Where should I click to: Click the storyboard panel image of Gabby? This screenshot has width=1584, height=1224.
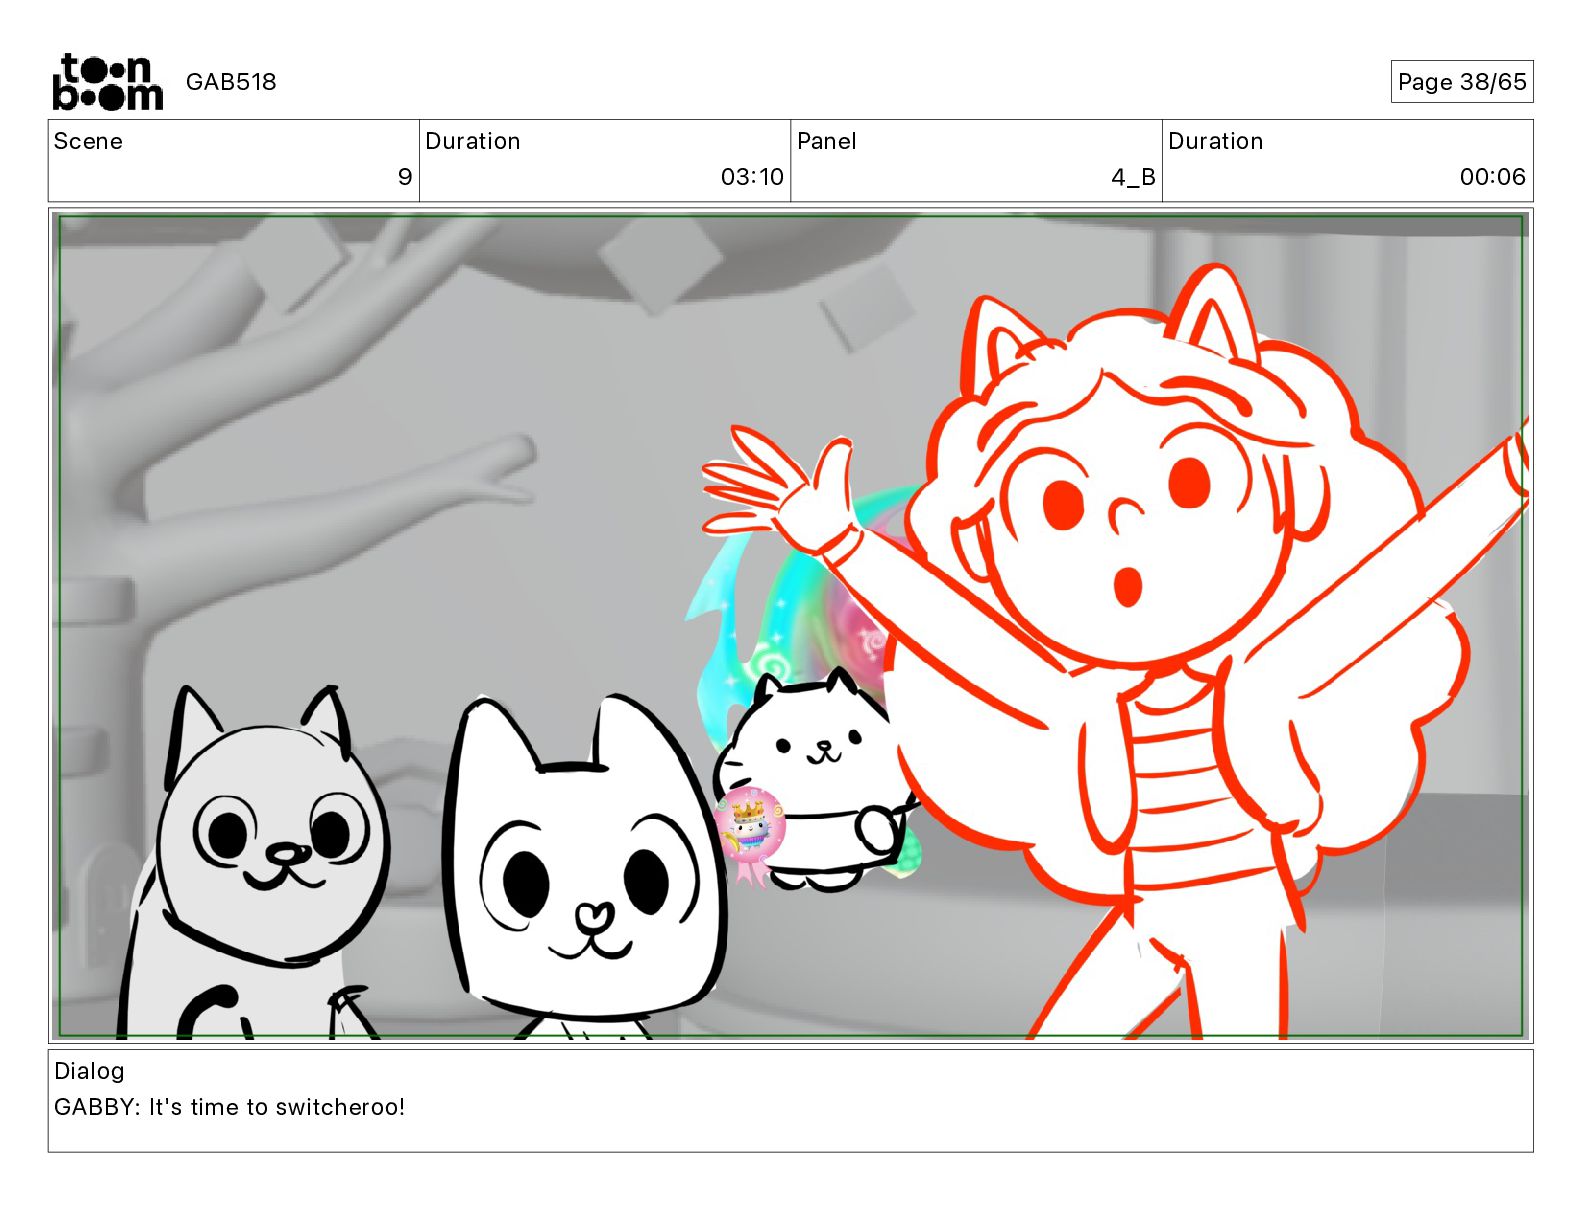[790, 626]
